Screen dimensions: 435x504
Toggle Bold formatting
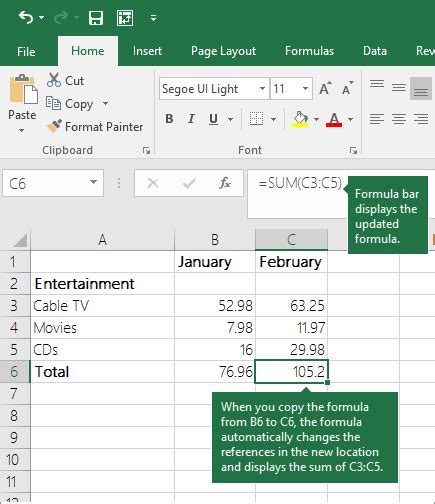pyautogui.click(x=169, y=119)
